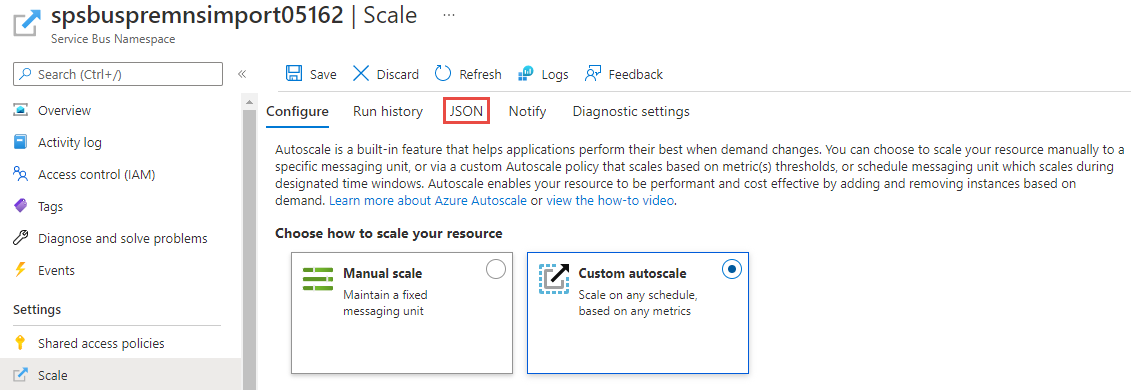This screenshot has width=1131, height=390.
Task: Collapse the sidebar with double chevron
Action: coord(242,74)
